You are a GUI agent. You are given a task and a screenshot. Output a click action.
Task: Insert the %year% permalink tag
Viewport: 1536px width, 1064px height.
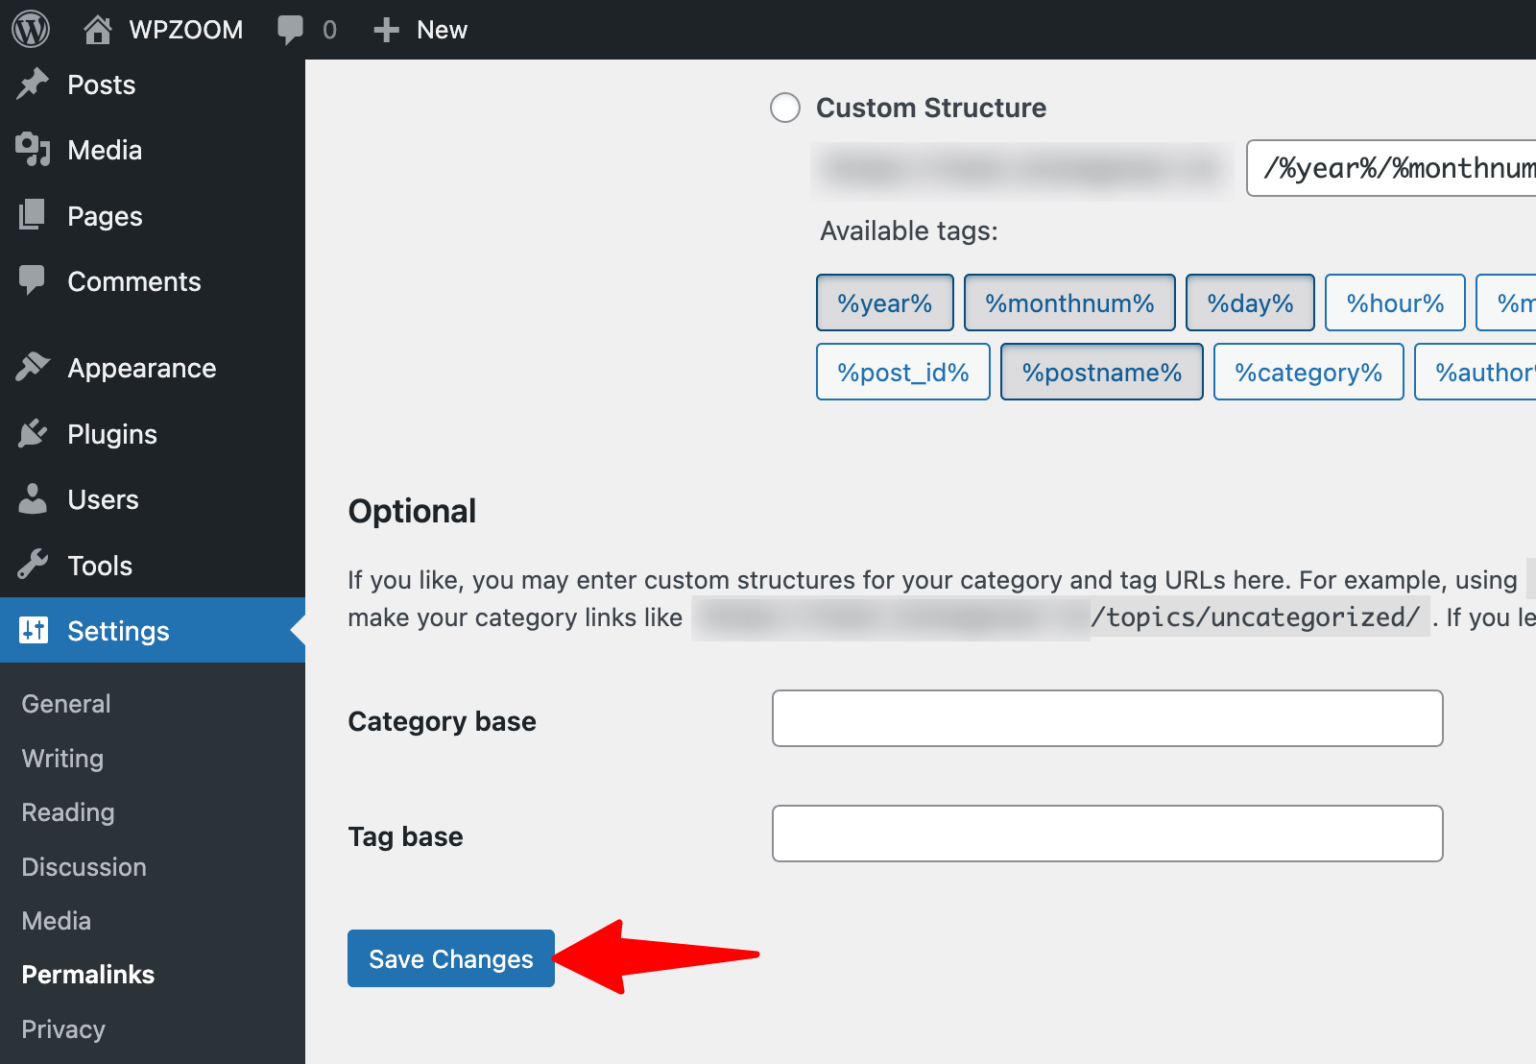884,302
